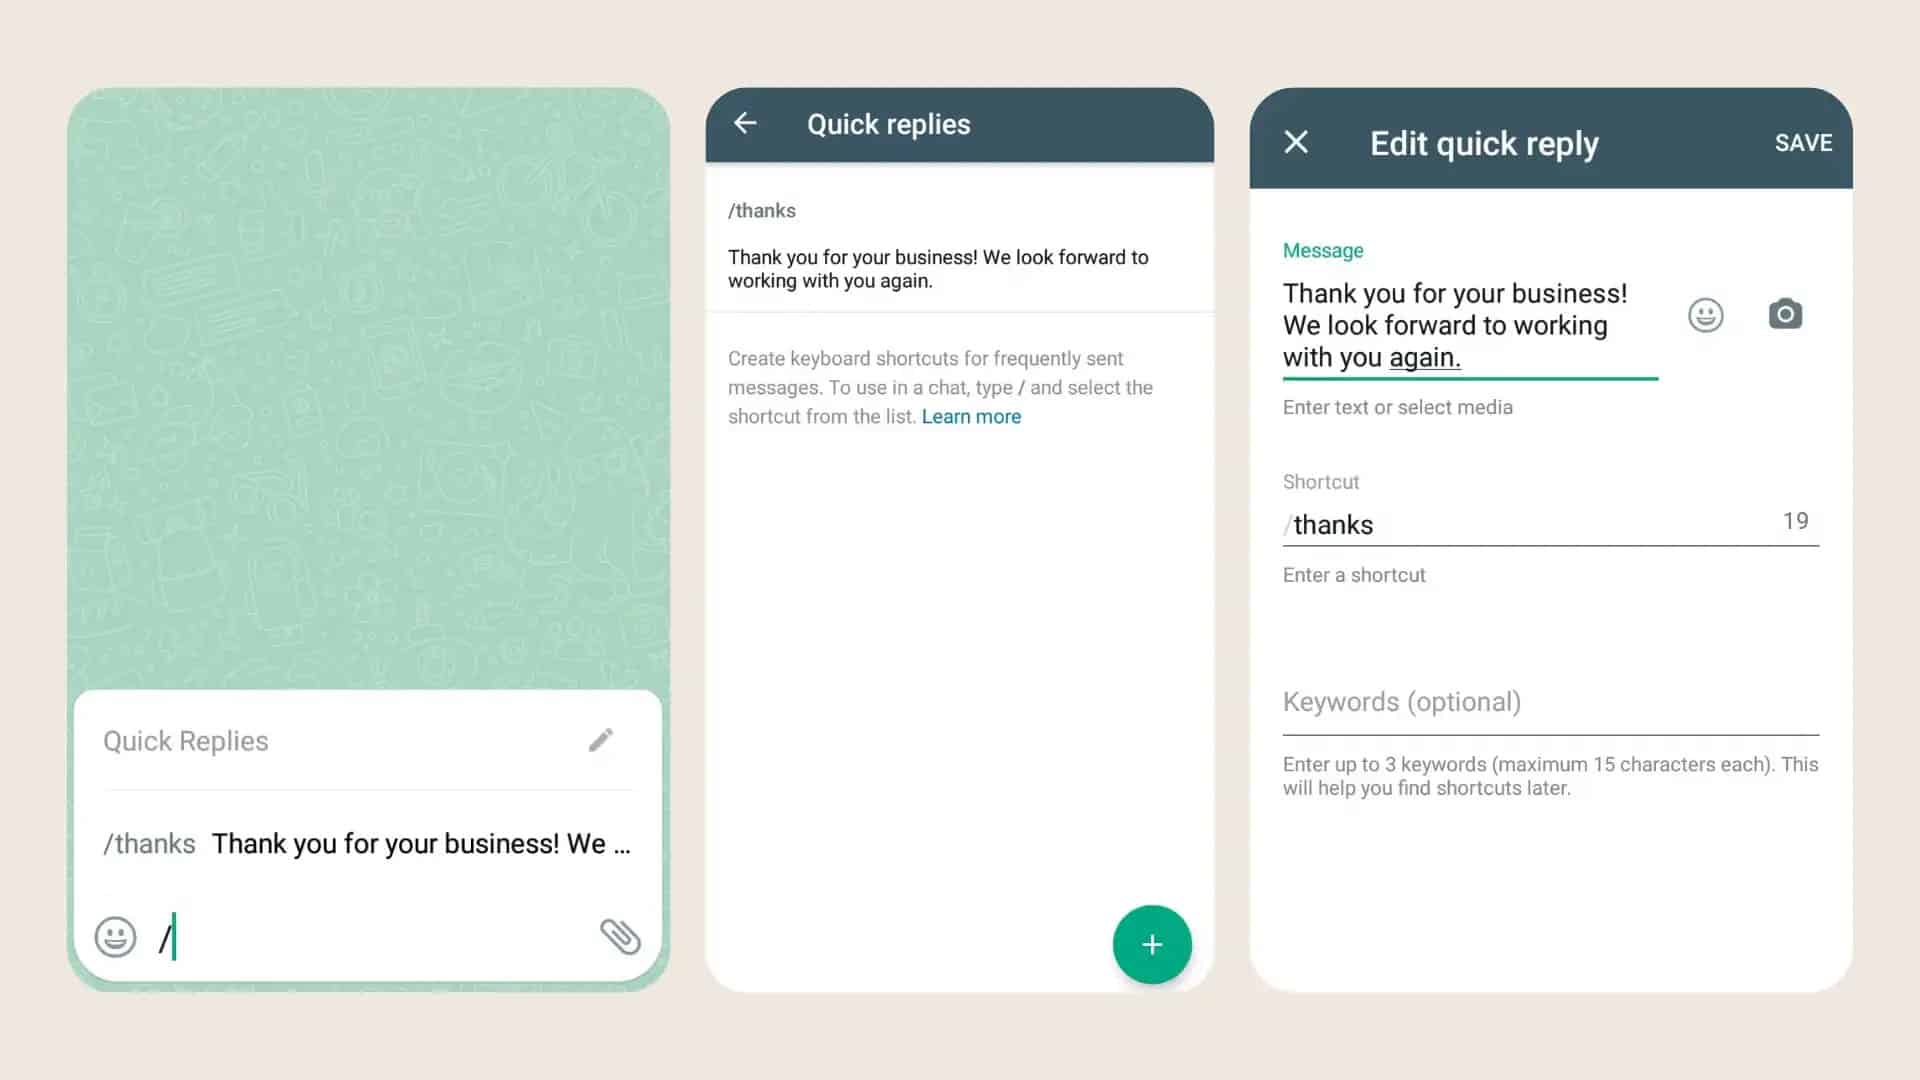Click the Quick Replies header label
1920x1080 pixels.
186,740
